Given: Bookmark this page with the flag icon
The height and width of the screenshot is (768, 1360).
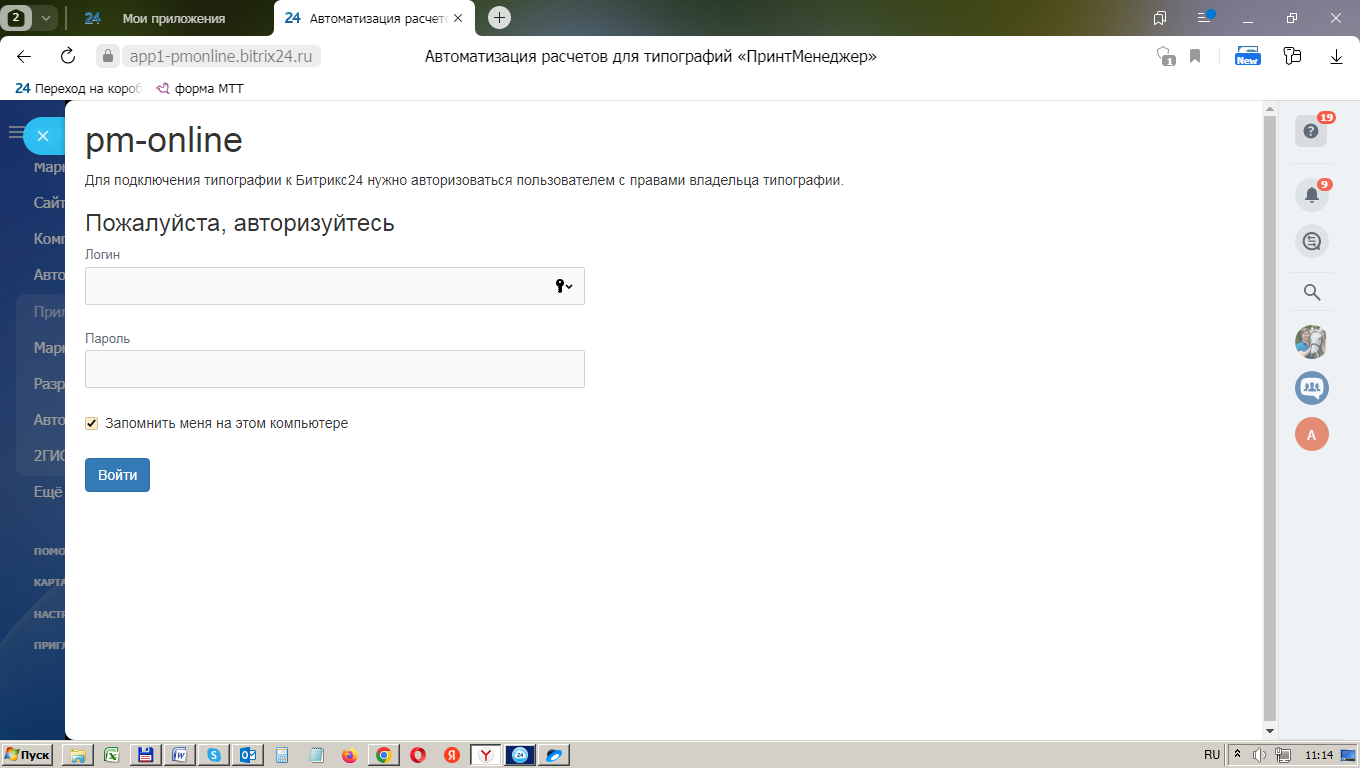Looking at the screenshot, I should click(1195, 57).
